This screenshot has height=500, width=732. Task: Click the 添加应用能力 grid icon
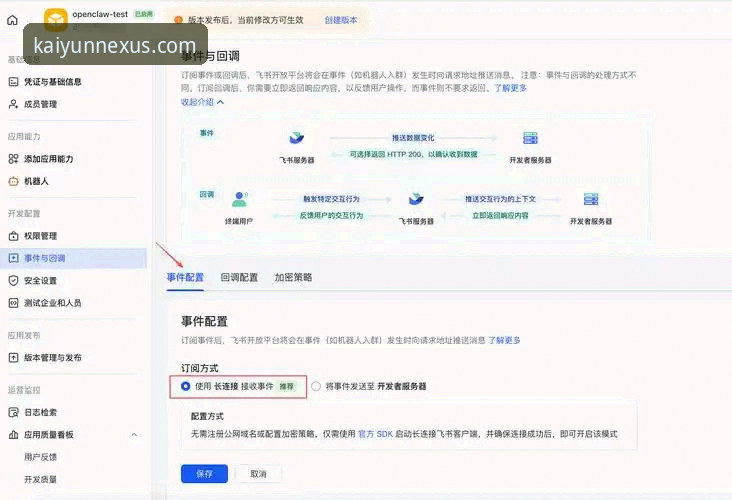coord(14,159)
